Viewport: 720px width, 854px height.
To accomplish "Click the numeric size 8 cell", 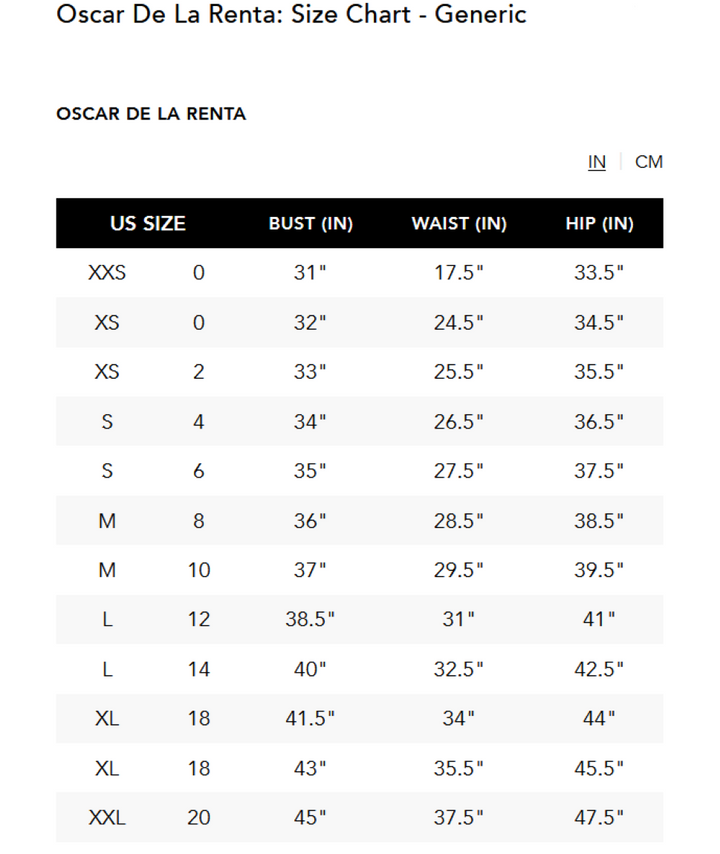I will click(199, 521).
